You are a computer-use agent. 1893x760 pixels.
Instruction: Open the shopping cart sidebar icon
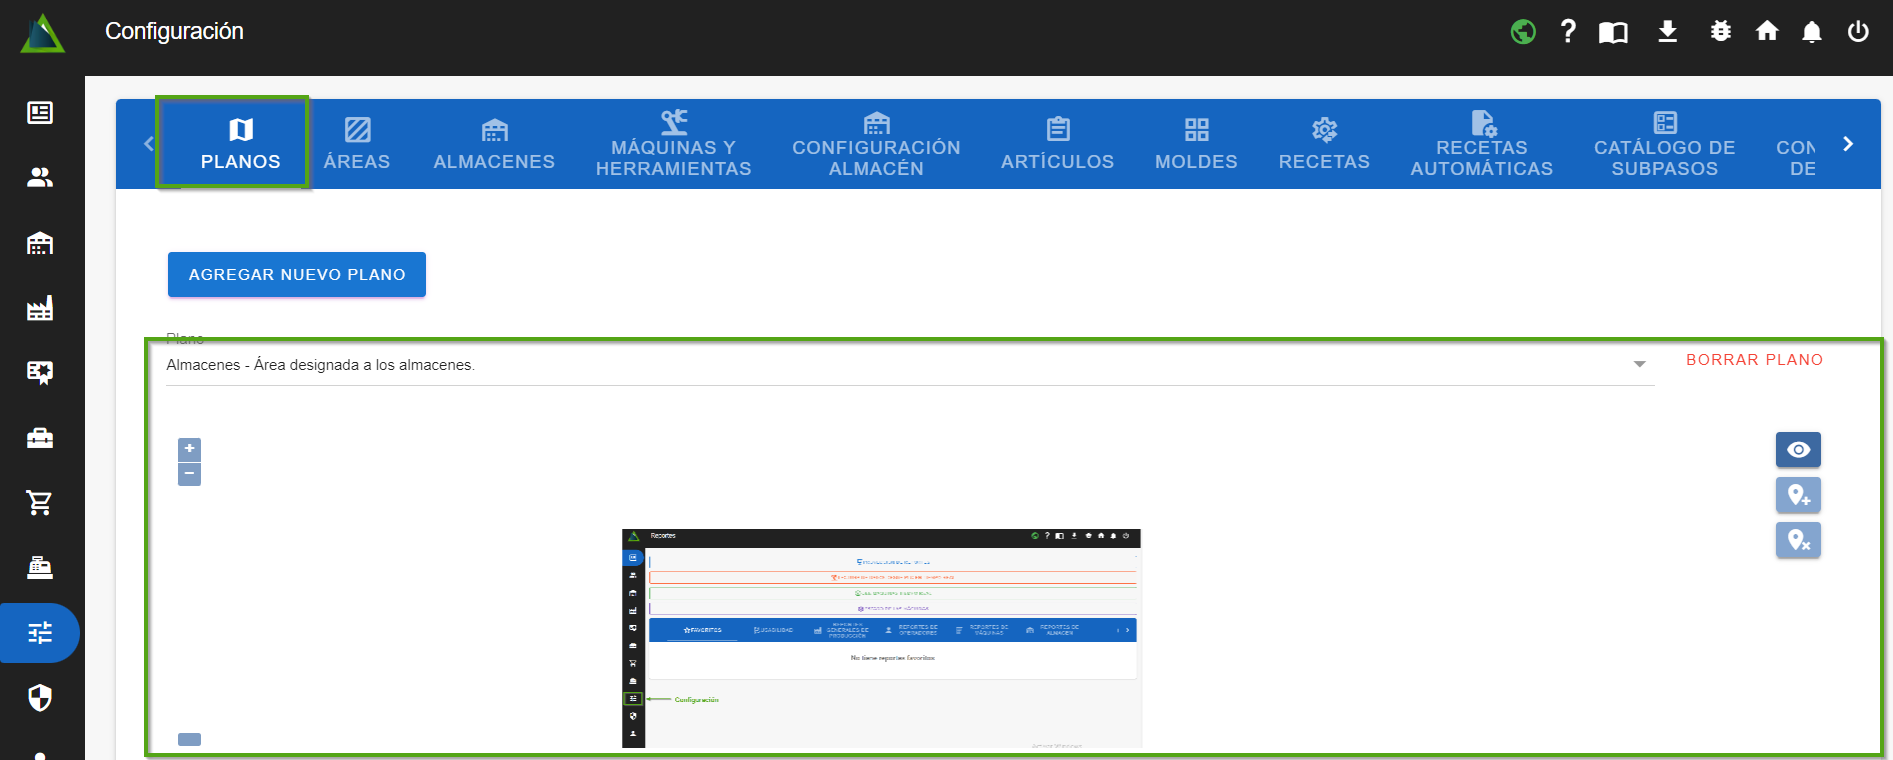(40, 503)
